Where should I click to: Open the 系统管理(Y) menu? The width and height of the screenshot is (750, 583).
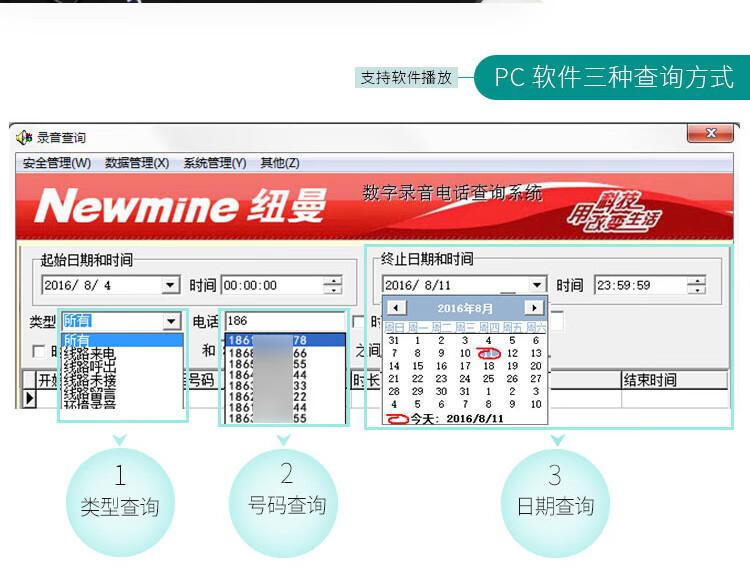tap(214, 163)
